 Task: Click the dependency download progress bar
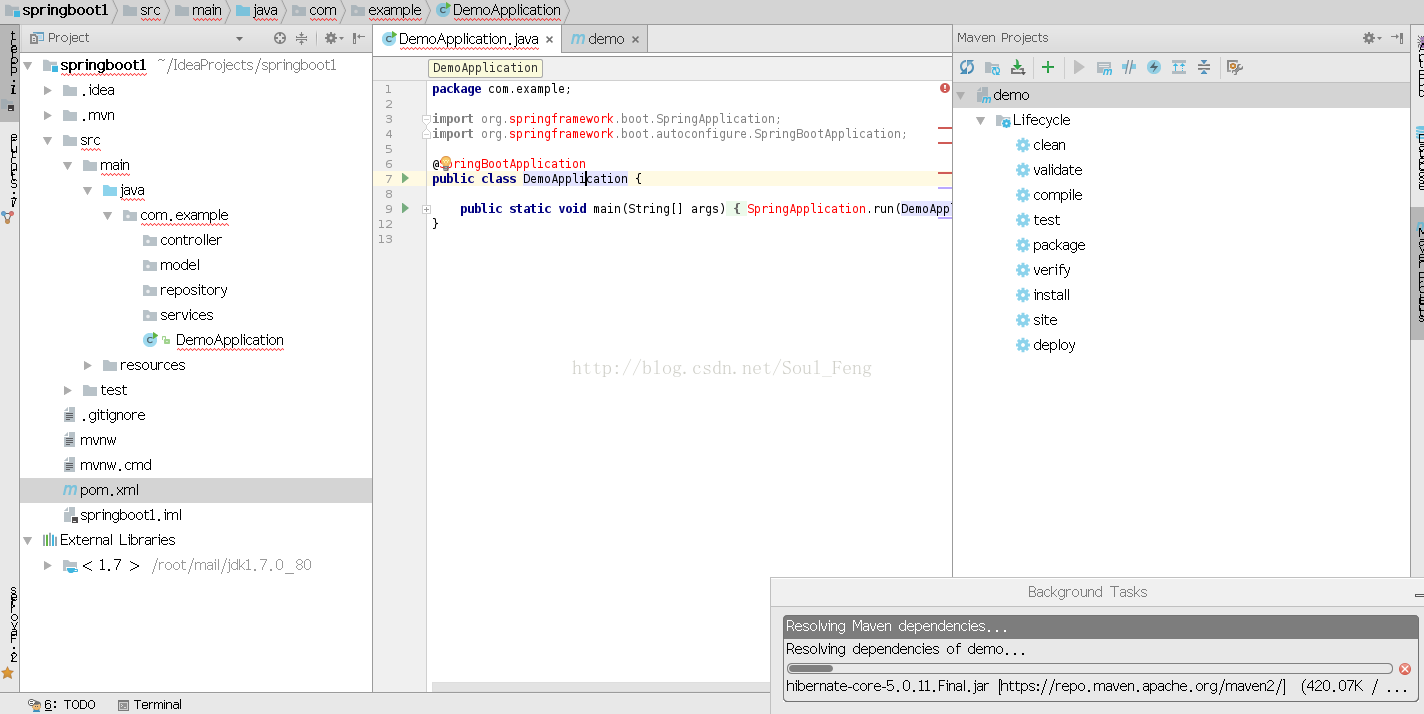[x=1089, y=668]
